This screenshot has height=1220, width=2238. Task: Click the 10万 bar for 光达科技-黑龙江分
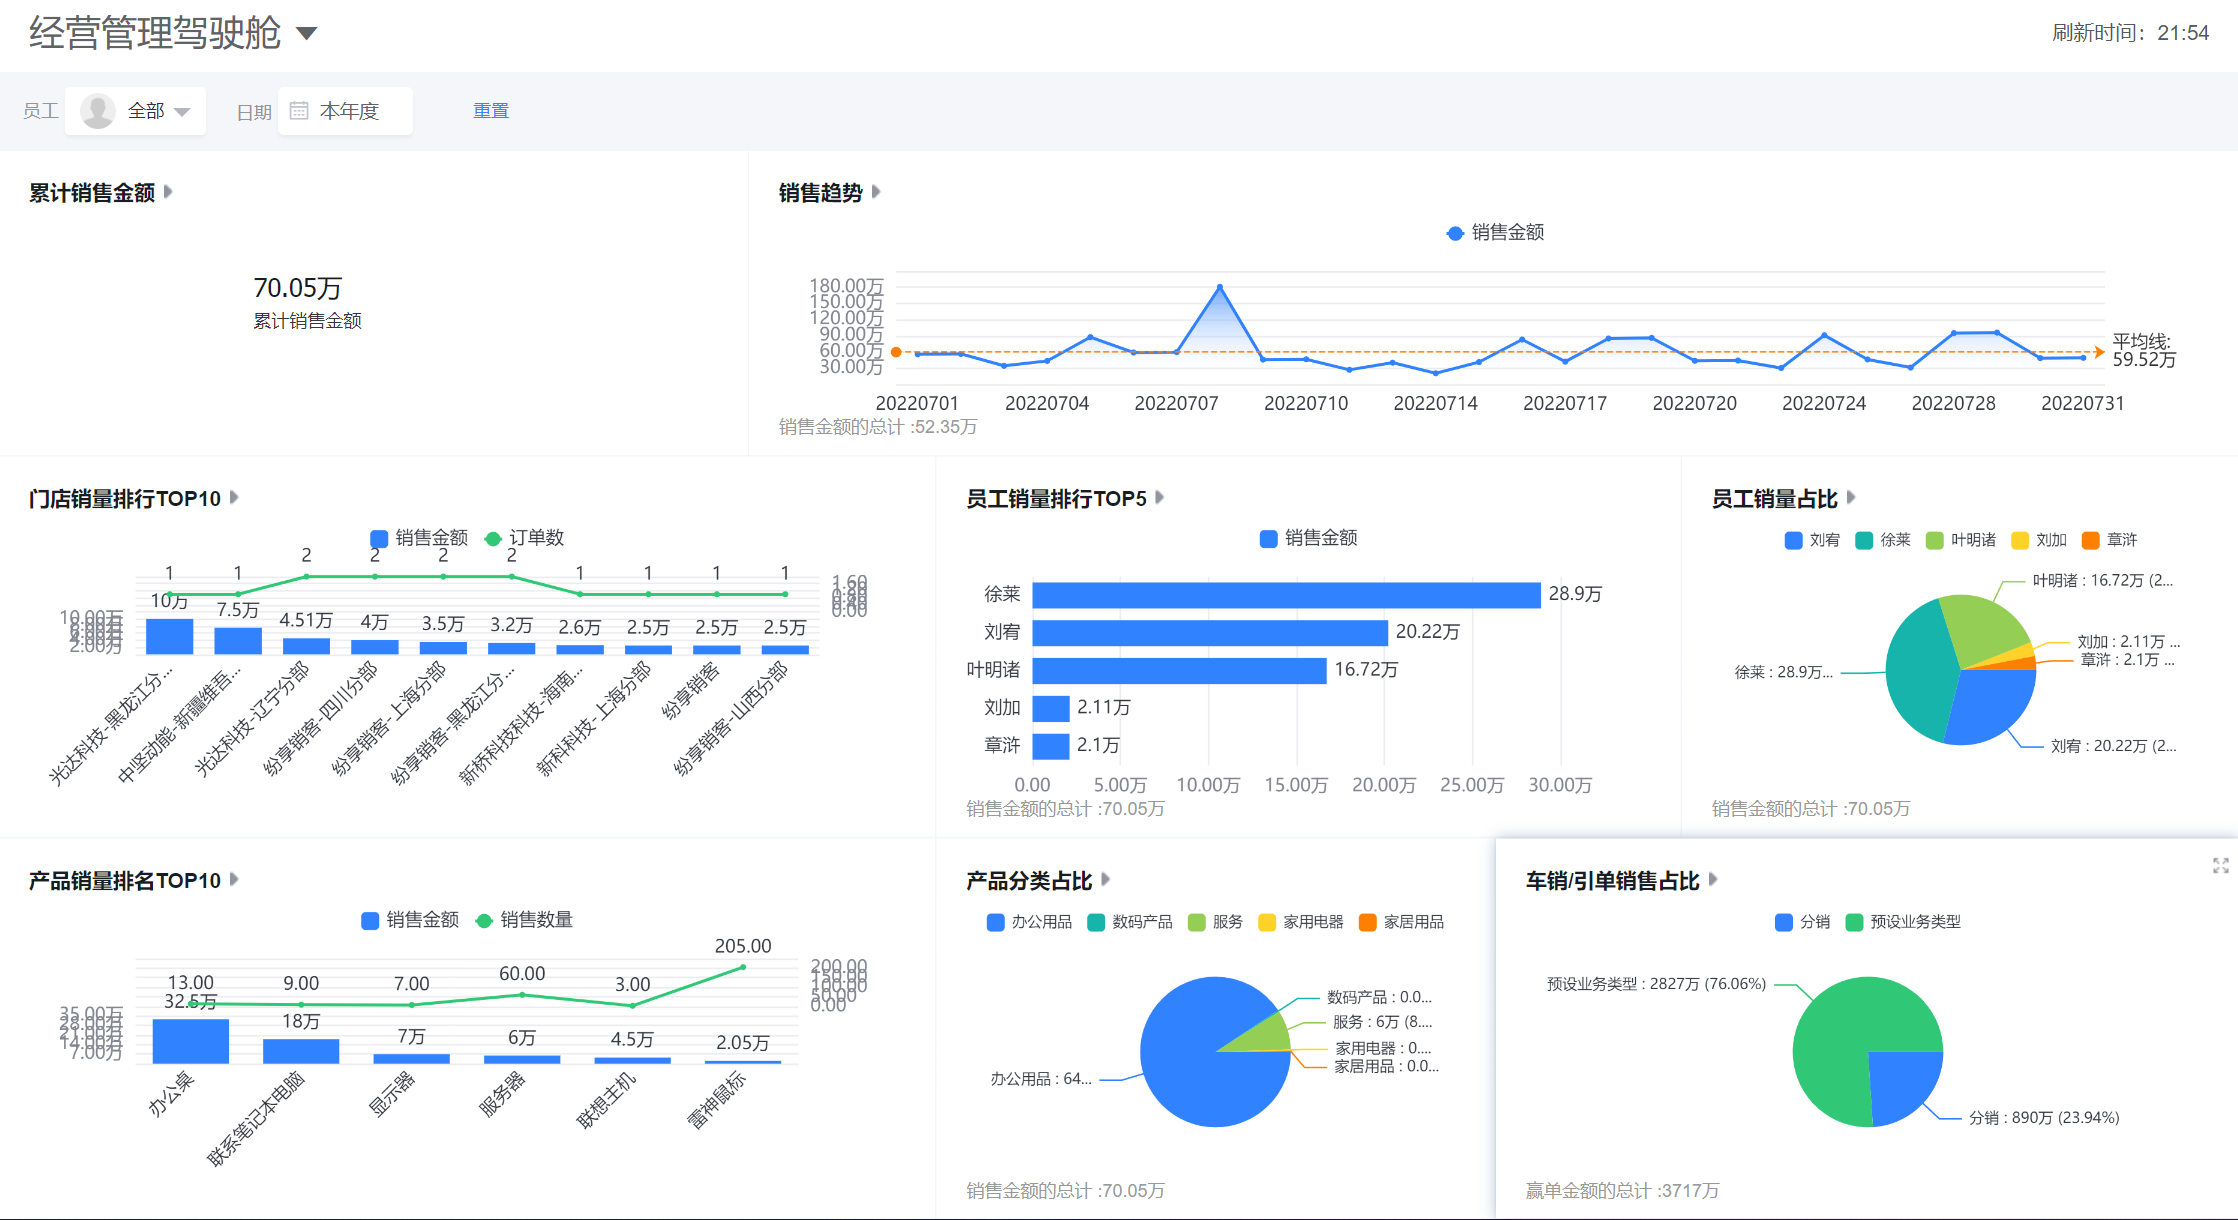(169, 636)
